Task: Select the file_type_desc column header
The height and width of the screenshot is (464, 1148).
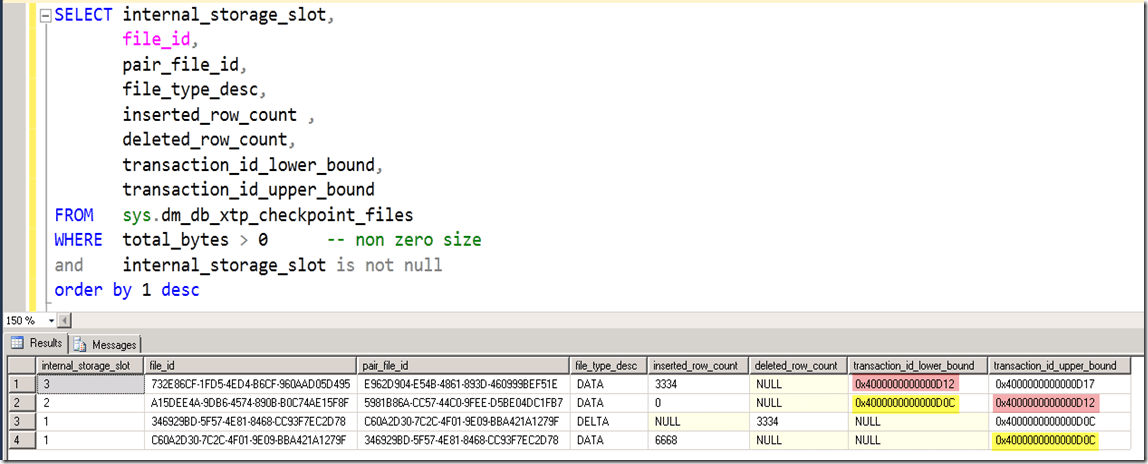Action: [608, 365]
